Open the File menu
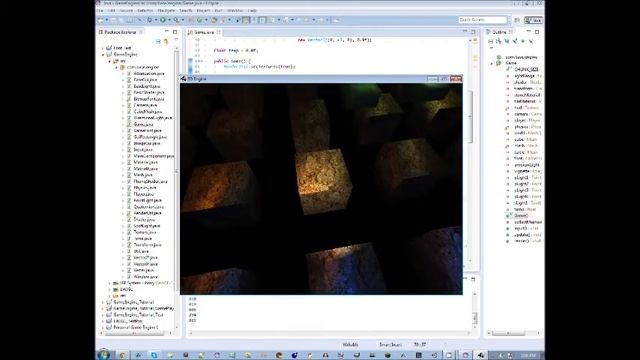This screenshot has width=640, height=360. pyautogui.click(x=100, y=10)
